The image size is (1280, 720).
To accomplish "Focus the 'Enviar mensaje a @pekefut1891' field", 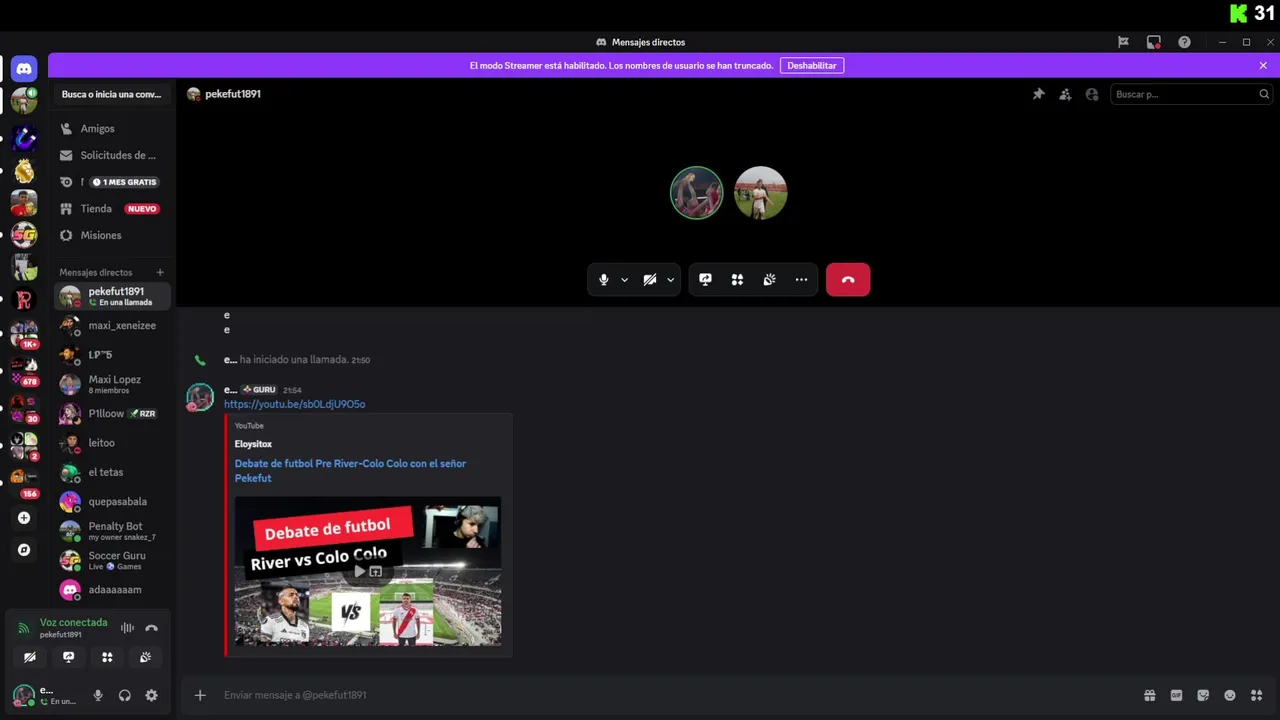I will [680, 695].
